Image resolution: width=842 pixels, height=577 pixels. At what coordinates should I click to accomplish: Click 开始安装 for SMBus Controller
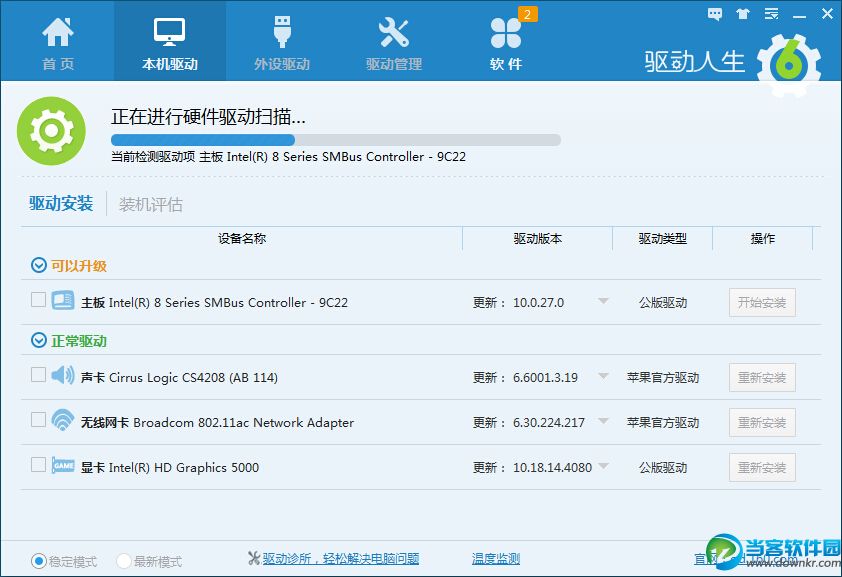pos(762,303)
